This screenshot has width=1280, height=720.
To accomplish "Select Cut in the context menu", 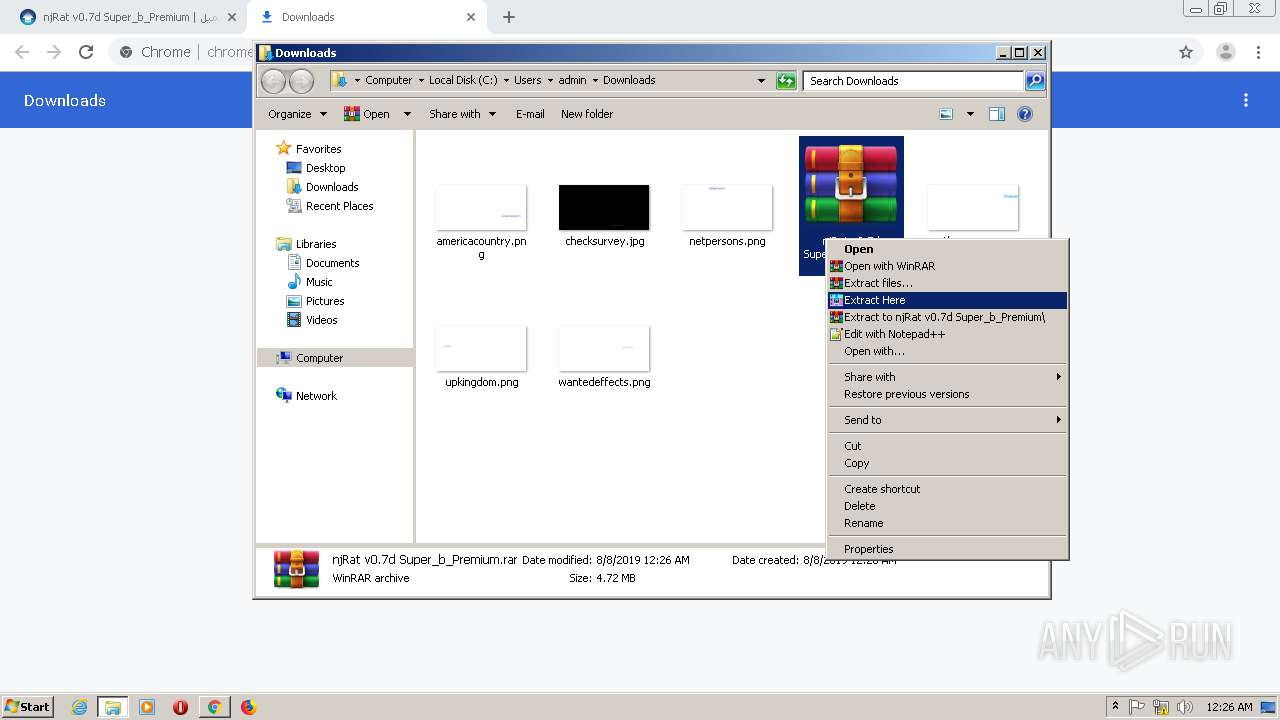I will click(947, 446).
